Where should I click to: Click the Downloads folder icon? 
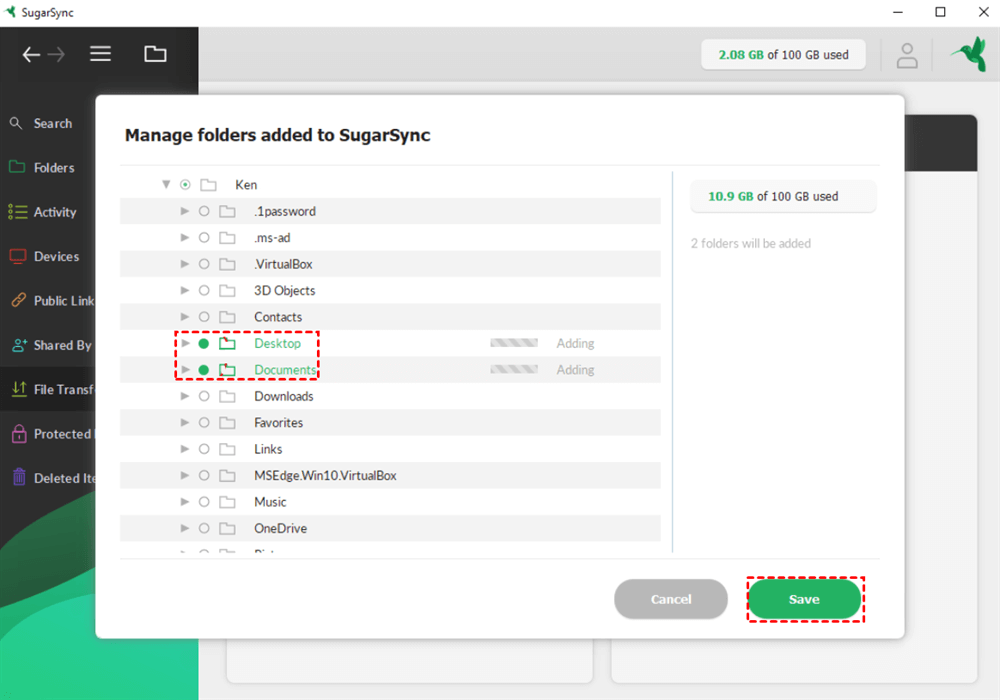pyautogui.click(x=227, y=397)
